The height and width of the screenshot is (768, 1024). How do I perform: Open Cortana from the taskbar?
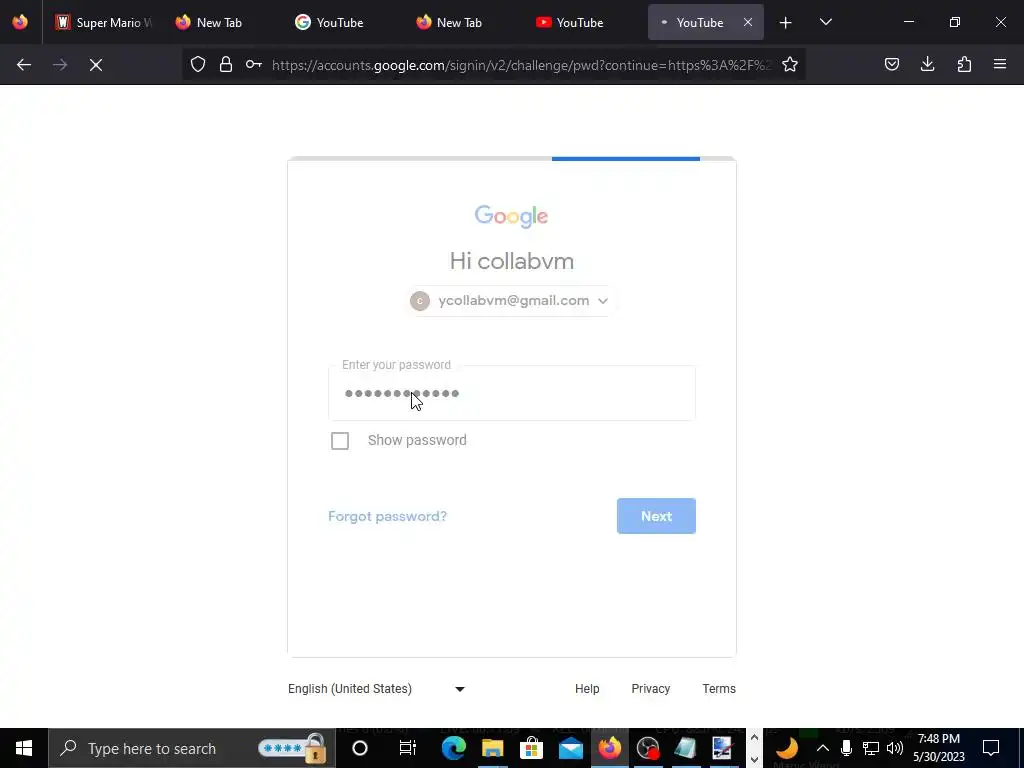click(360, 748)
